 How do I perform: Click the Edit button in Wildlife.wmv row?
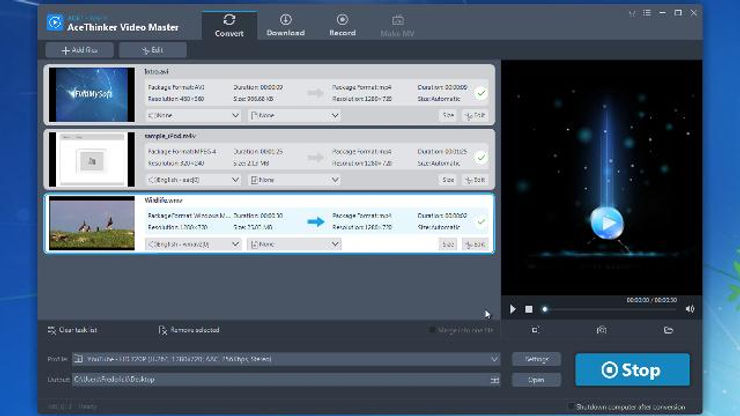[x=475, y=244]
